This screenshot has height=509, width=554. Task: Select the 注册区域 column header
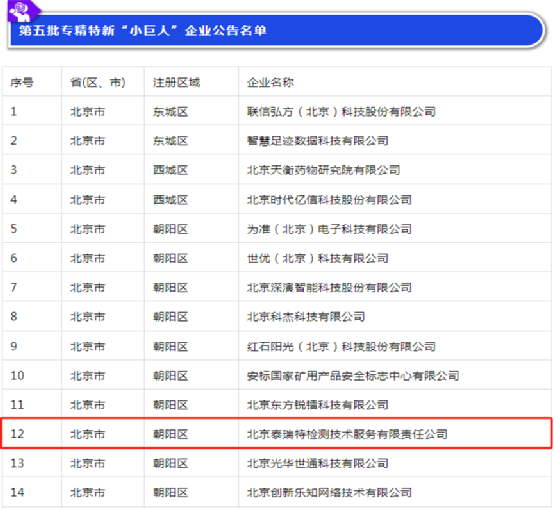(x=176, y=83)
